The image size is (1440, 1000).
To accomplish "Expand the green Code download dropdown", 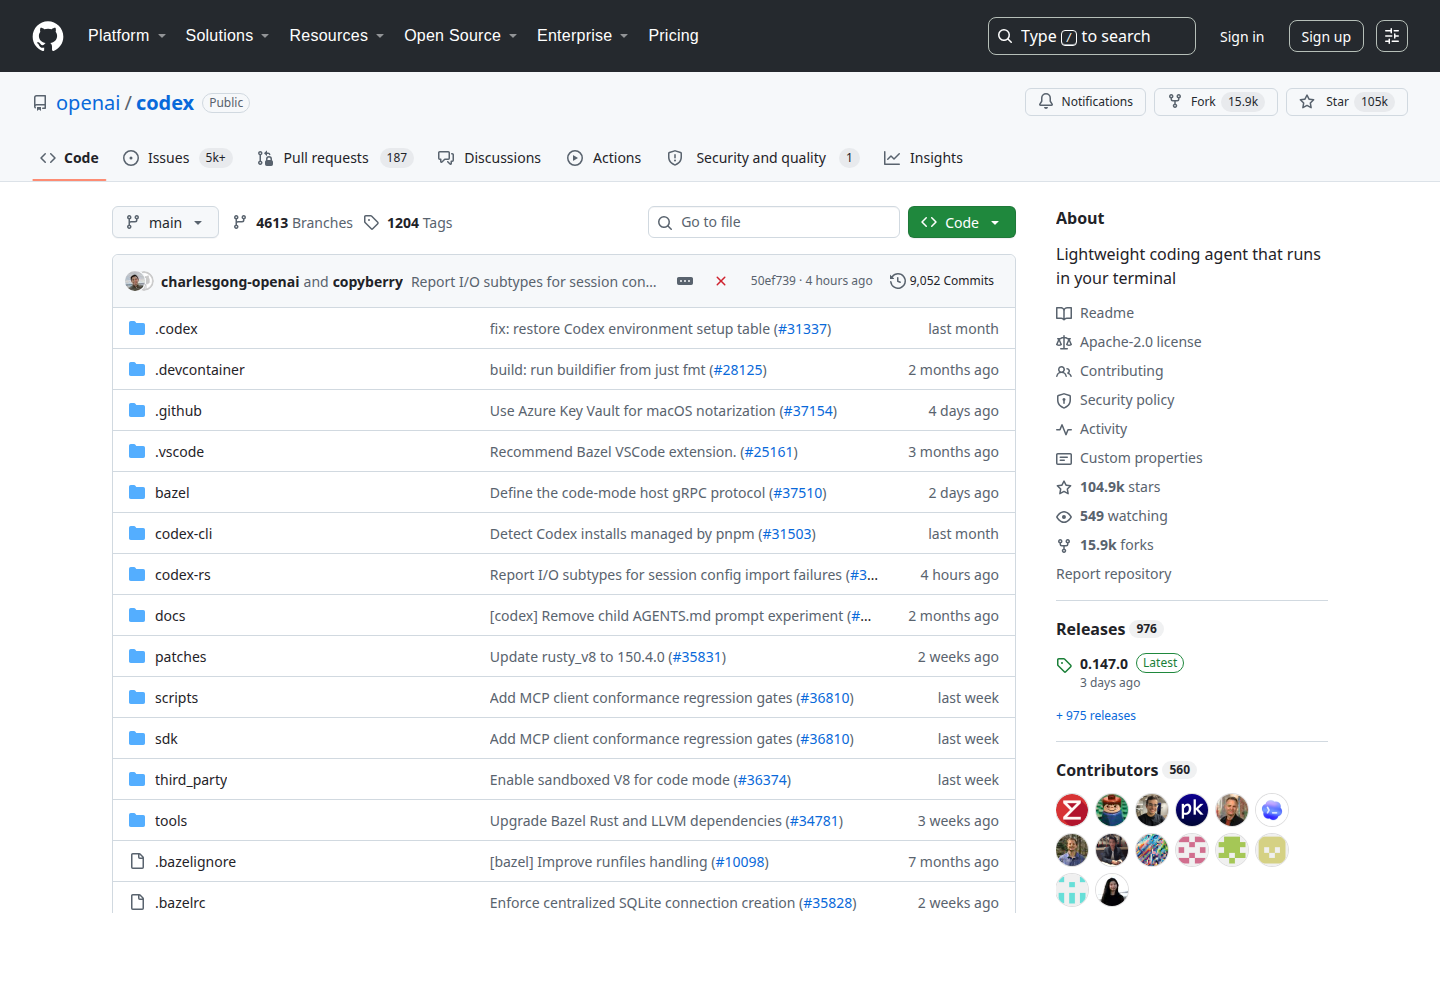I will click(962, 222).
